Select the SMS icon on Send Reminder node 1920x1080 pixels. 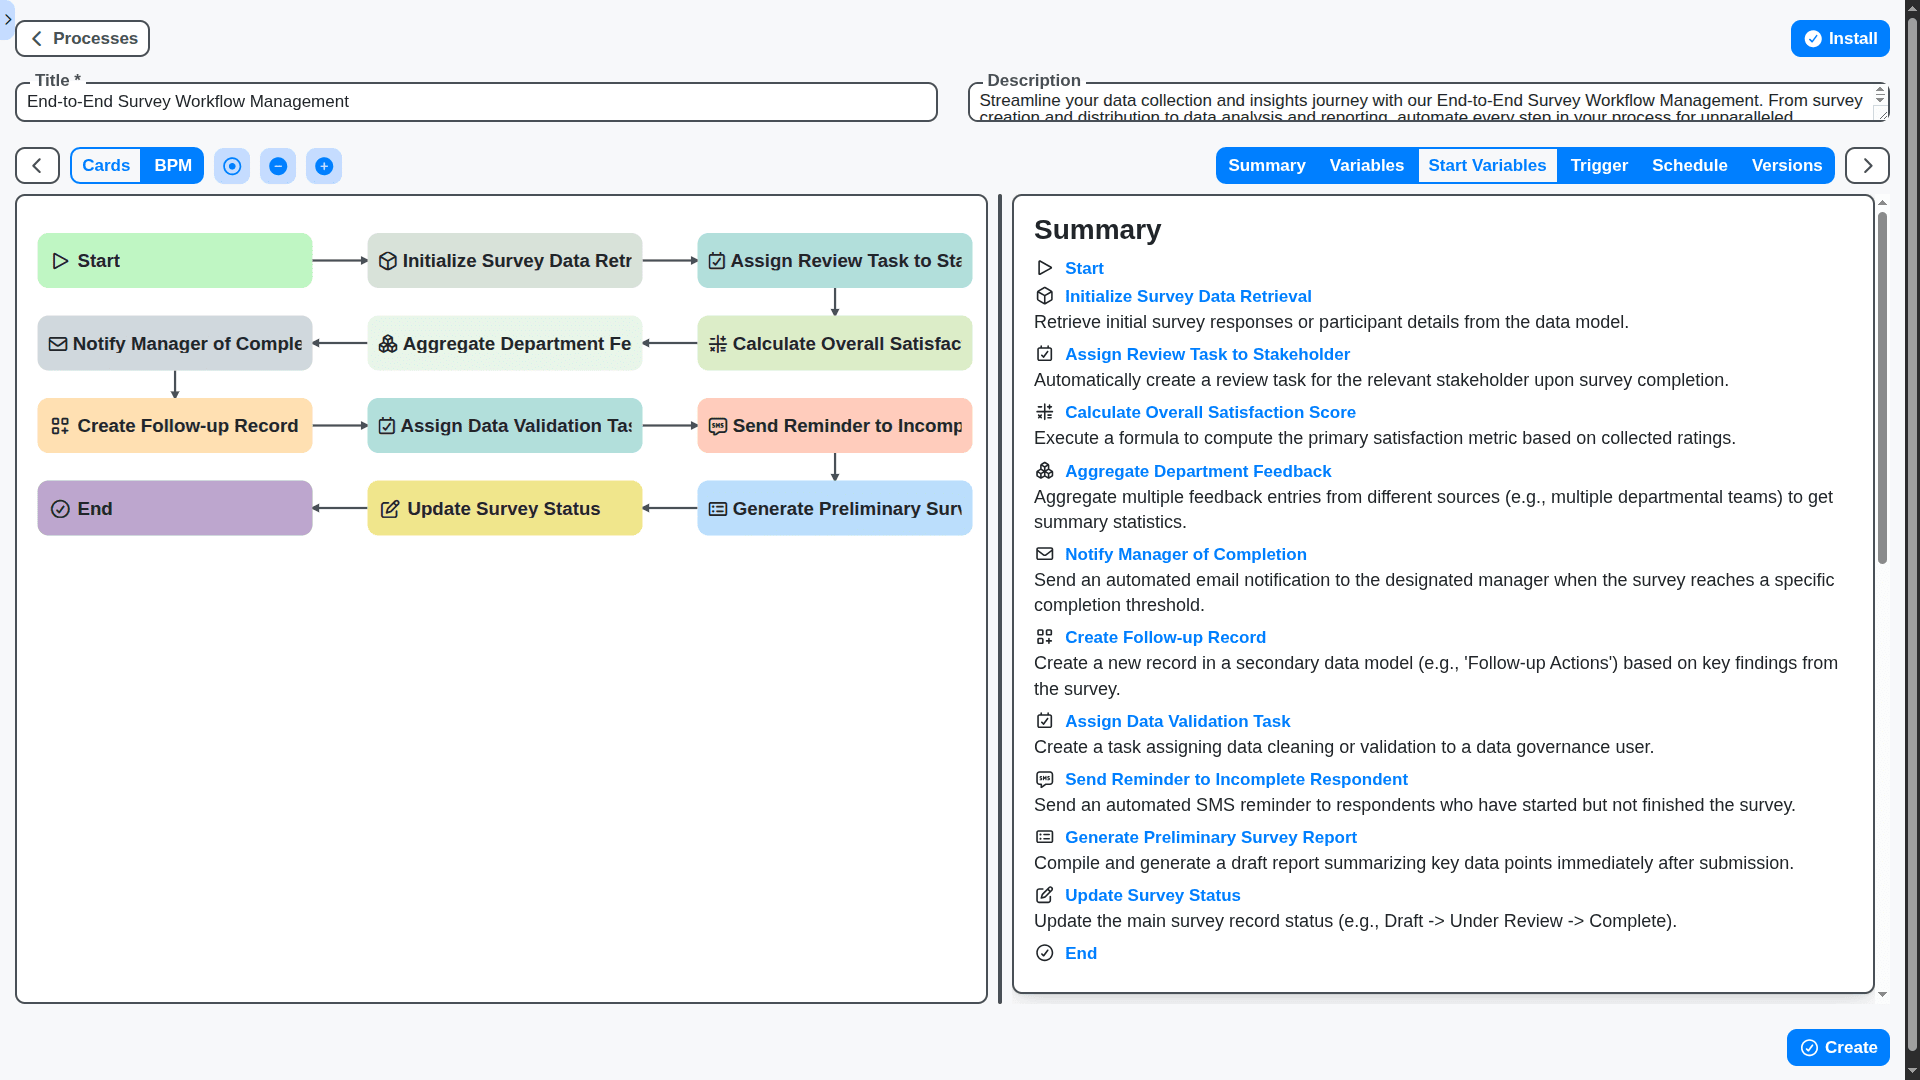[x=718, y=425]
